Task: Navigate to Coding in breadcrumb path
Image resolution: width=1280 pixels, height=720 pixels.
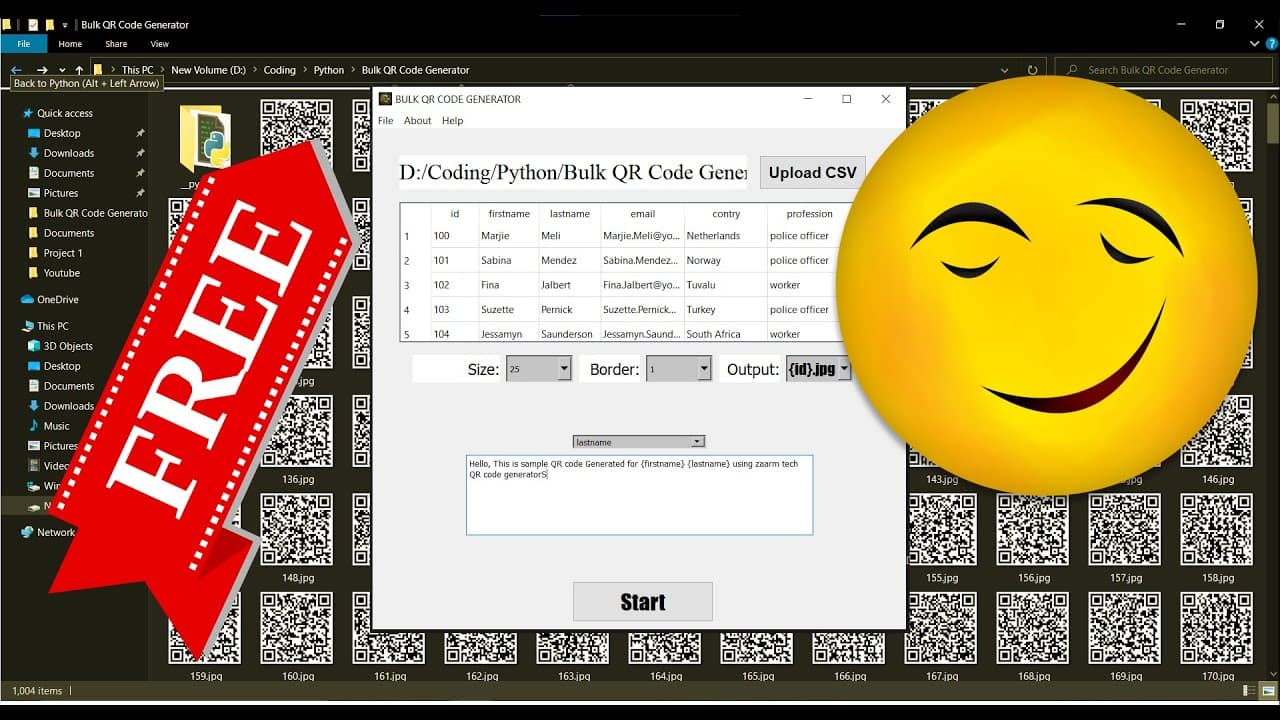Action: pyautogui.click(x=279, y=70)
